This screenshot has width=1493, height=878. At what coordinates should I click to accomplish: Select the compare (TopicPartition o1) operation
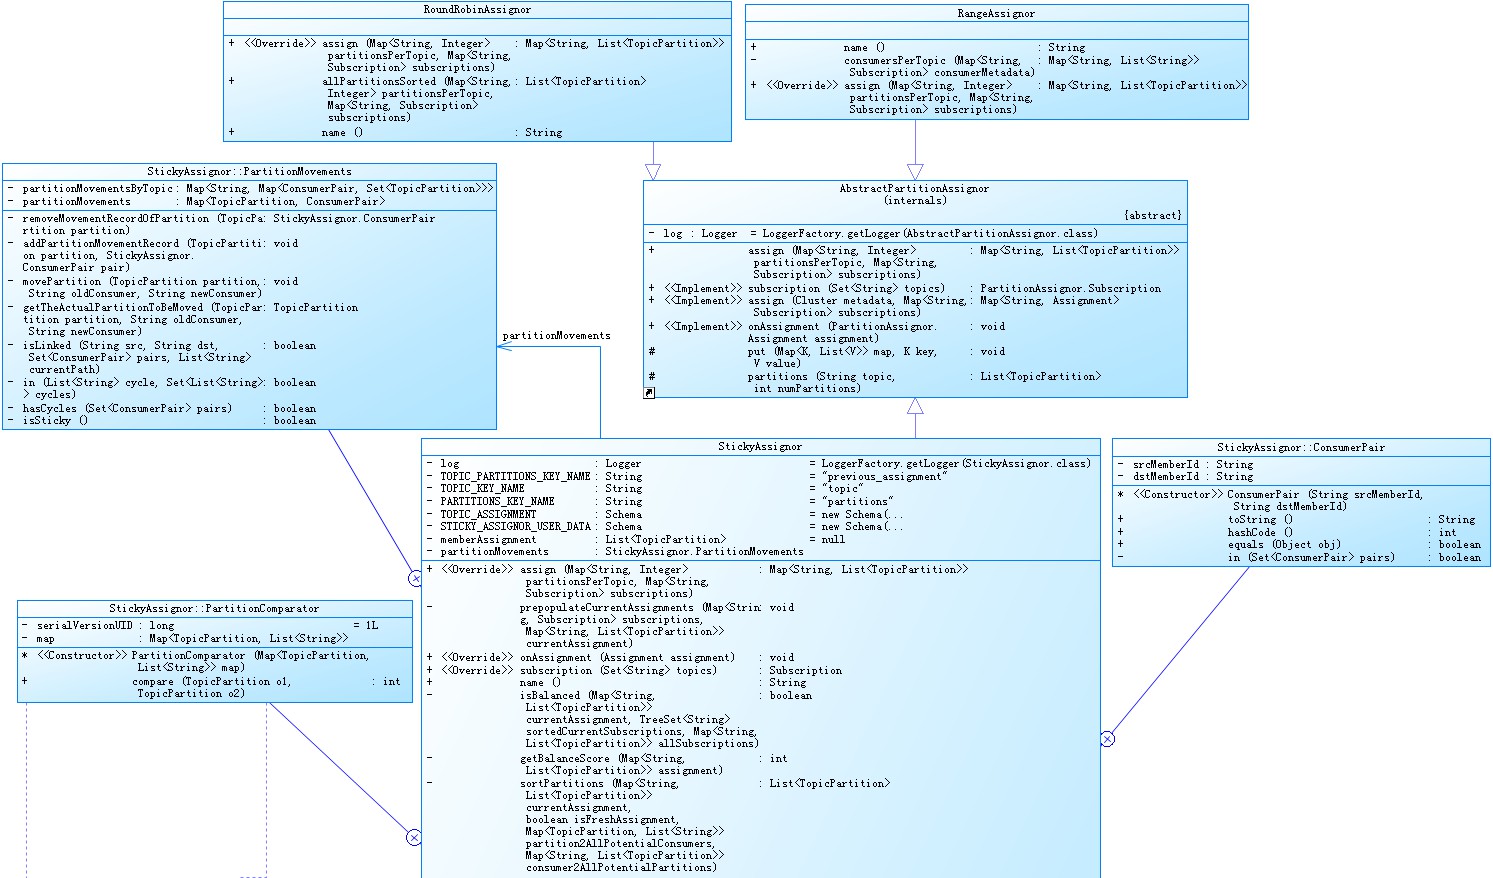click(211, 687)
